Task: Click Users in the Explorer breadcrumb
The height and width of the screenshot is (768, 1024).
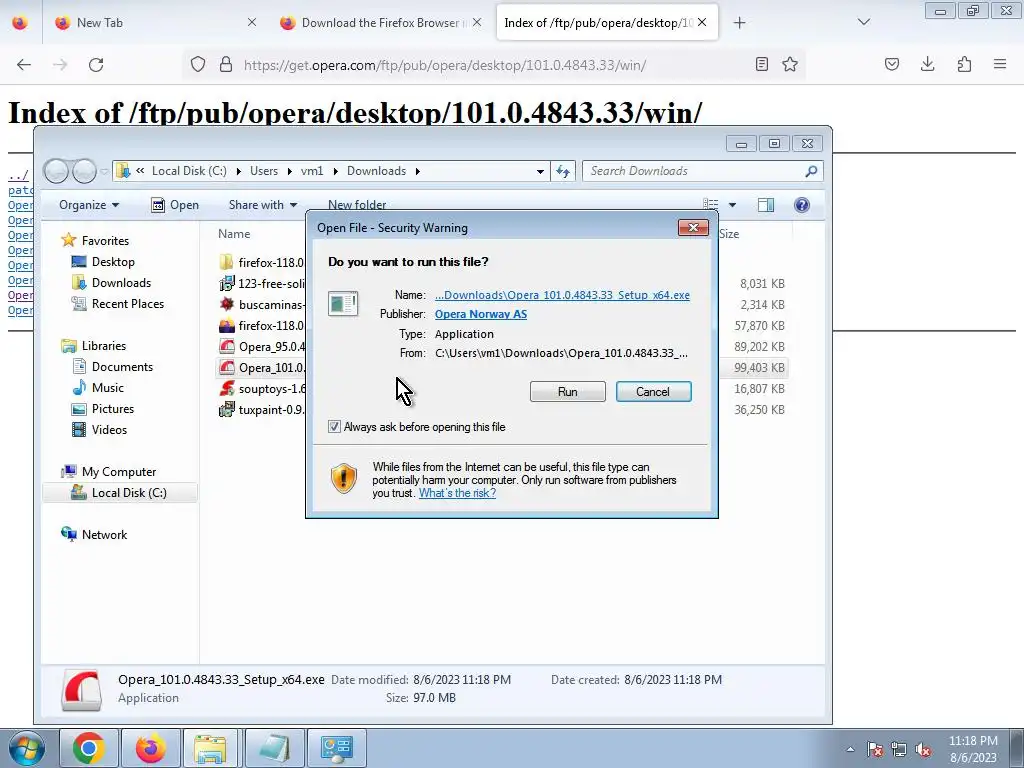Action: click(x=264, y=171)
